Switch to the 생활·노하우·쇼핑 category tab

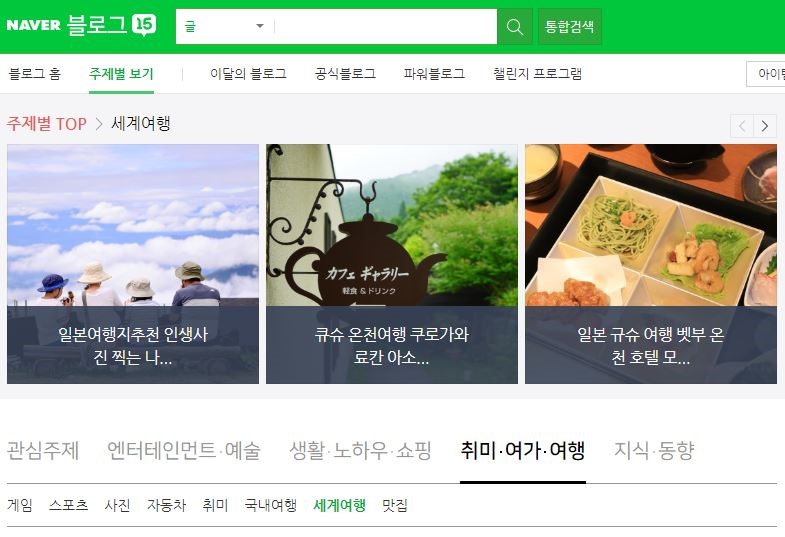[x=360, y=450]
